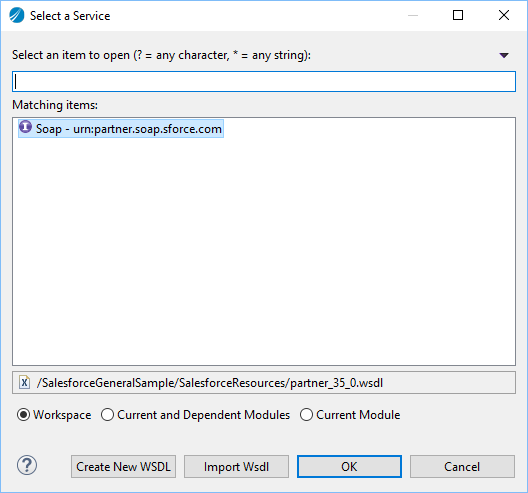Click the WSDL file icon in path bar
528x493 pixels.
click(x=24, y=383)
